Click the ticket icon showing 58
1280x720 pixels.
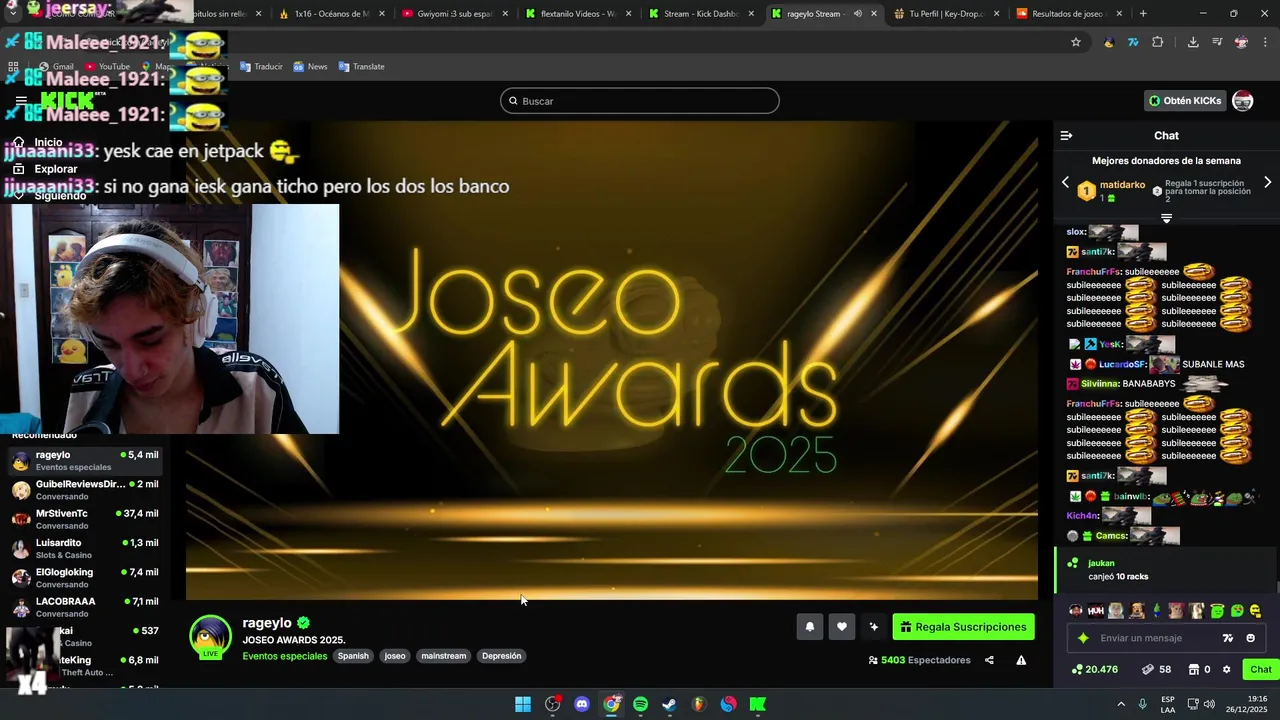point(1155,669)
